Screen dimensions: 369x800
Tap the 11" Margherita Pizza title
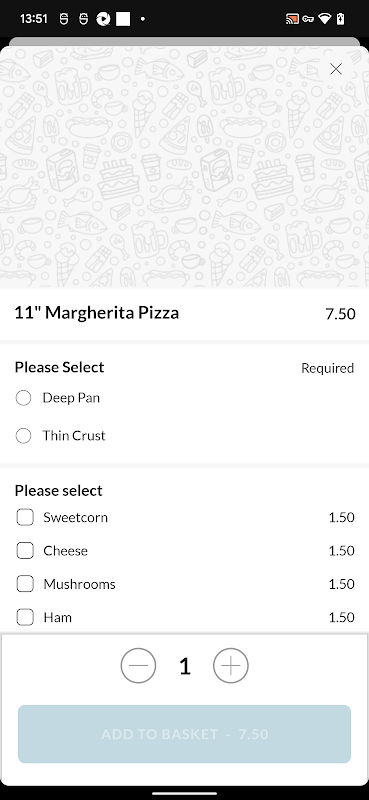[96, 313]
